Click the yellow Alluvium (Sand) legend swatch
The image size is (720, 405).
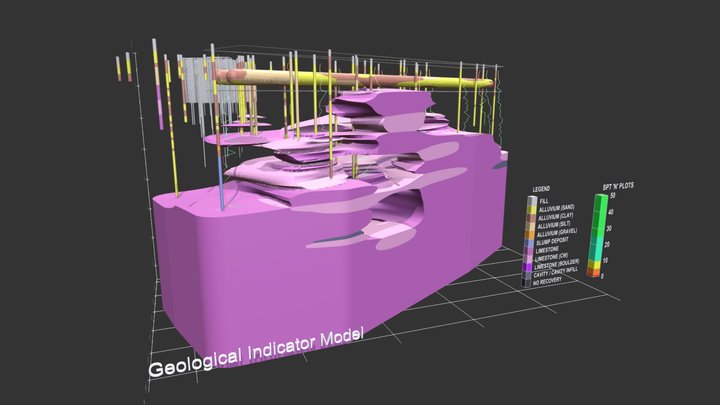pyautogui.click(x=531, y=210)
